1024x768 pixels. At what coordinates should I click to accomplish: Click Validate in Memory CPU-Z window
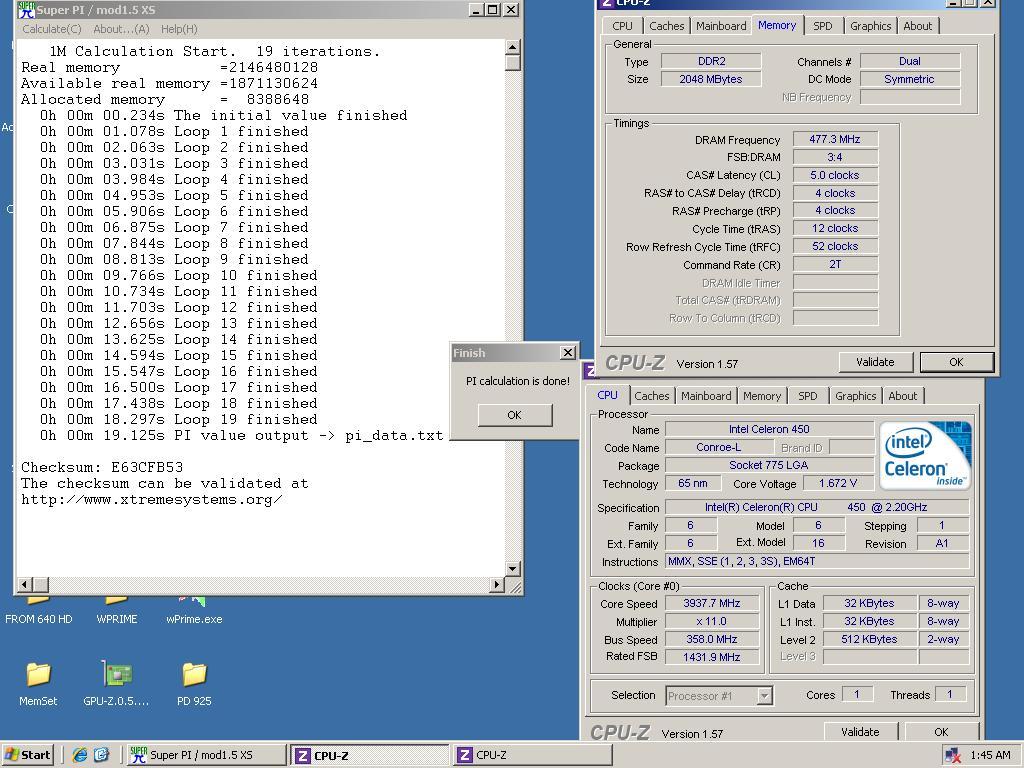pyautogui.click(x=875, y=362)
